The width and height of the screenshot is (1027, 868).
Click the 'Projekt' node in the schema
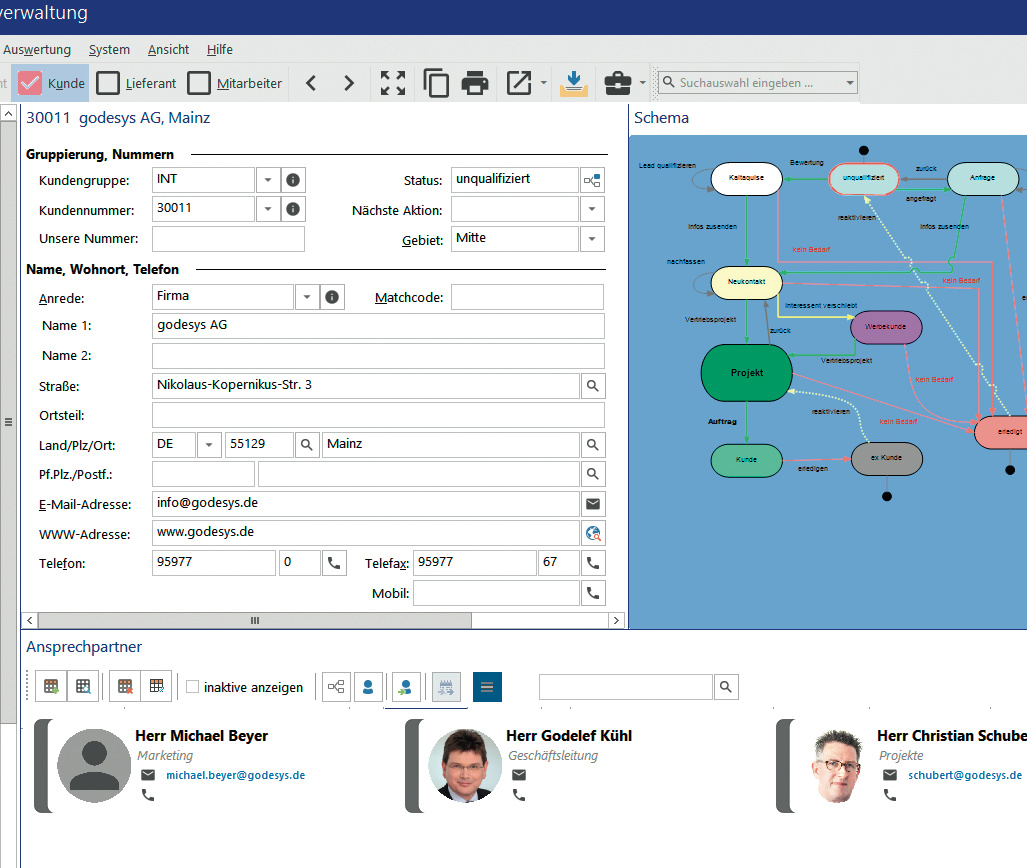(747, 373)
